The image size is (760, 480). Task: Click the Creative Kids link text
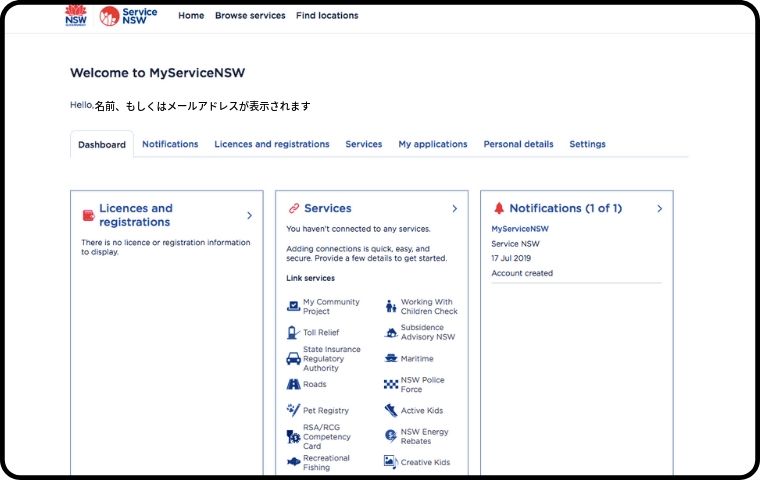pos(425,463)
